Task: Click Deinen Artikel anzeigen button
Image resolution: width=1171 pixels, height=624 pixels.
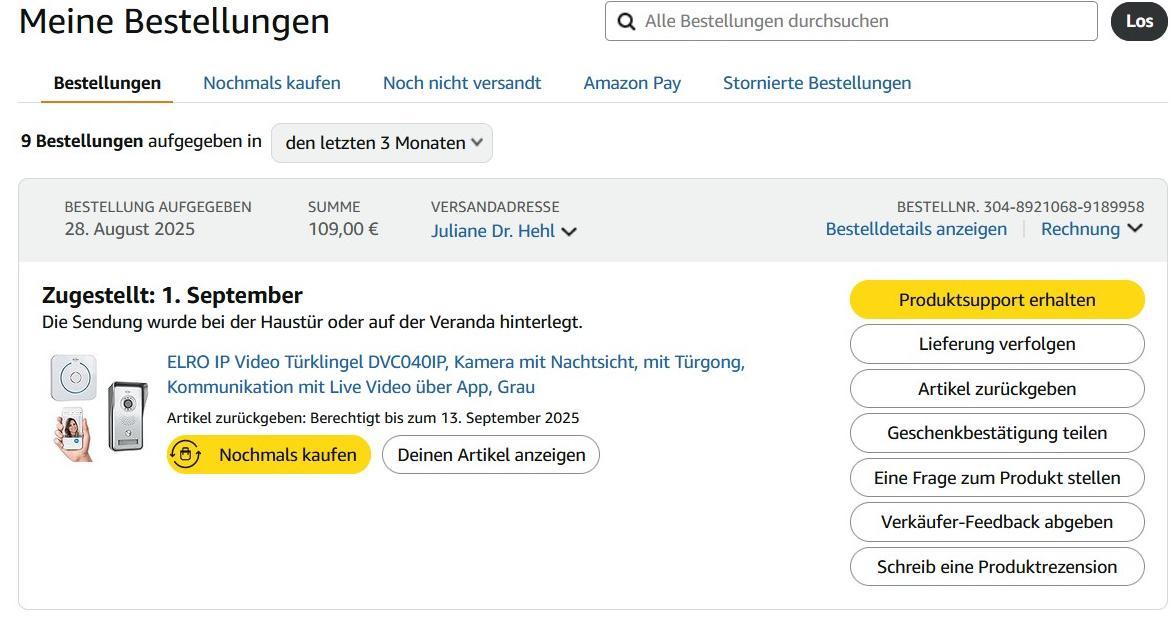Action: coord(491,455)
